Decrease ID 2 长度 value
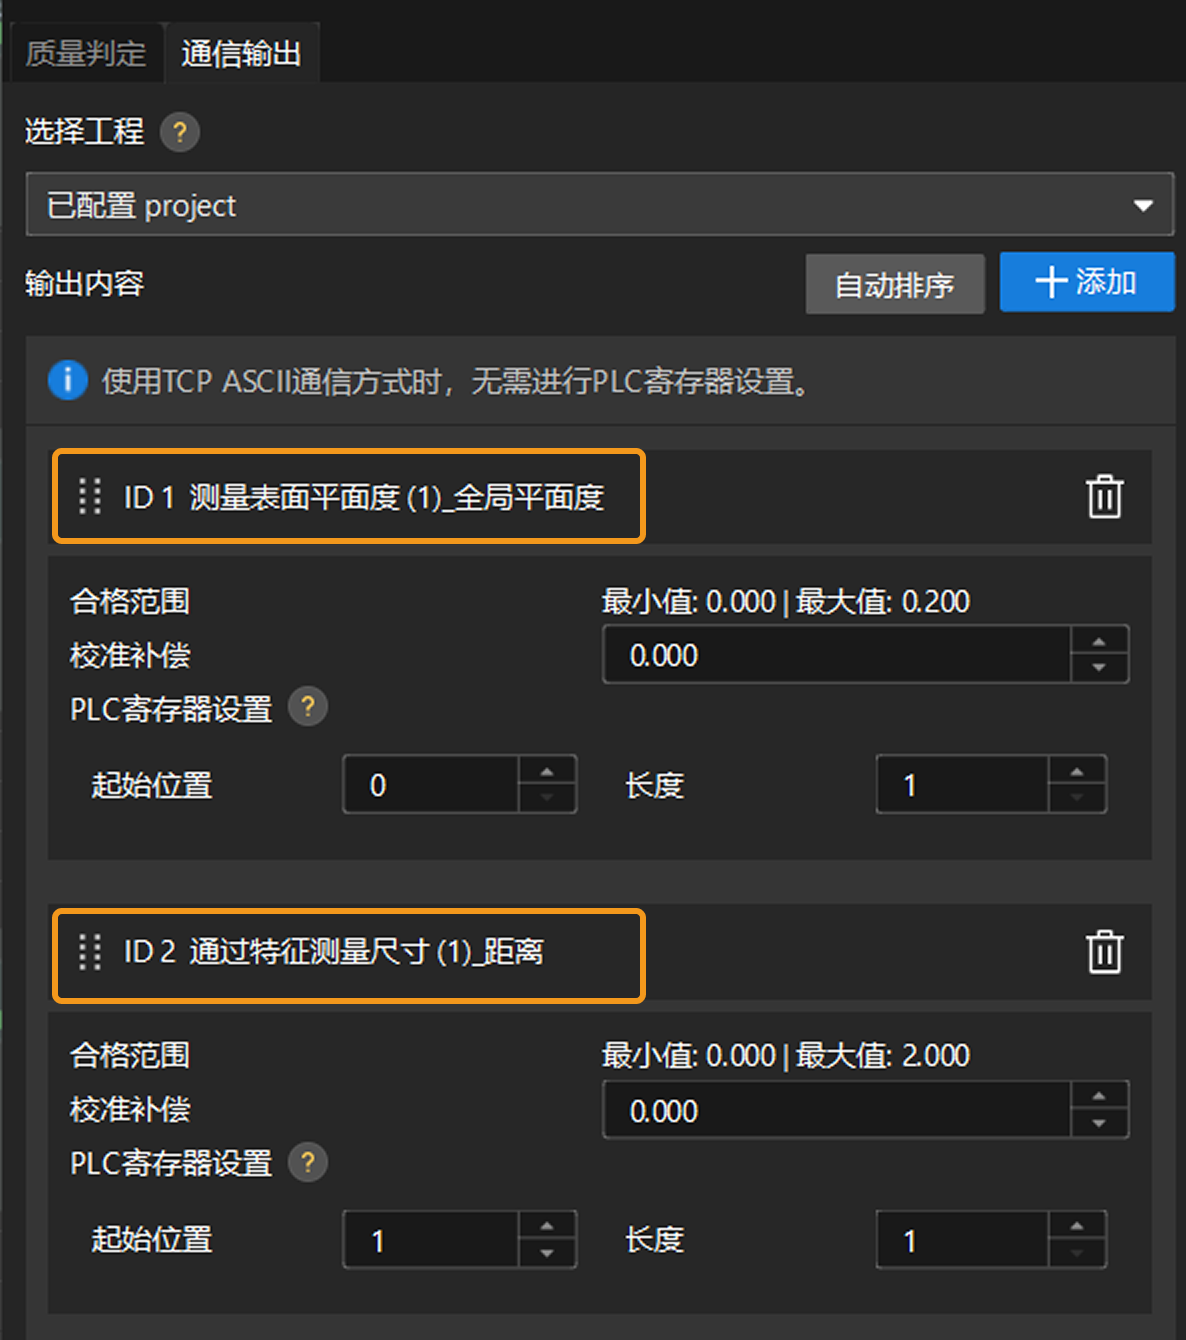Image resolution: width=1186 pixels, height=1340 pixels. (1077, 1253)
